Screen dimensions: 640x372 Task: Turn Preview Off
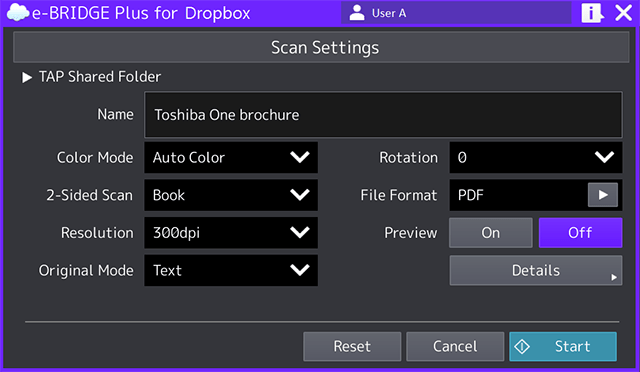pyautogui.click(x=580, y=232)
